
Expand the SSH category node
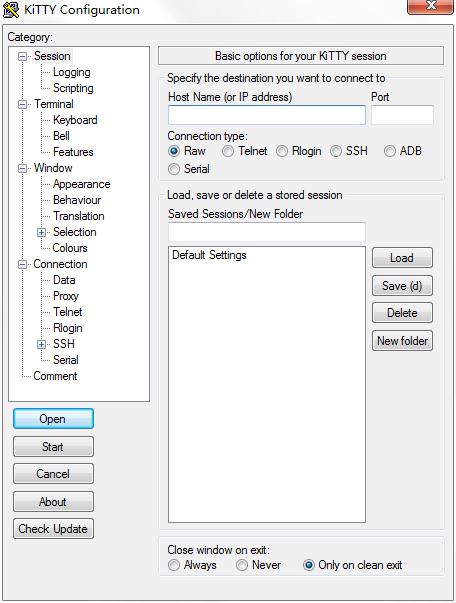point(42,344)
